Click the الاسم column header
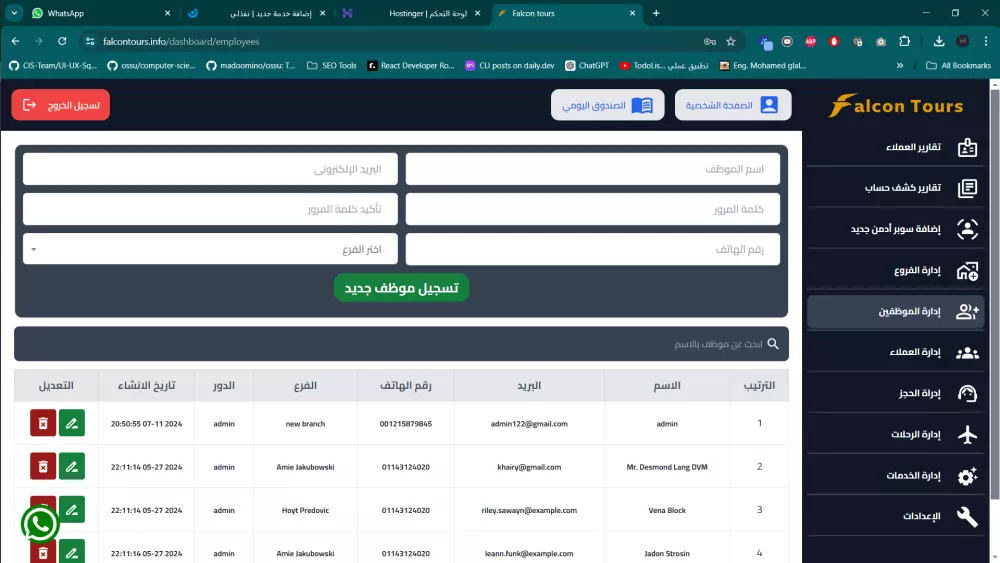This screenshot has height=563, width=1000. [667, 386]
